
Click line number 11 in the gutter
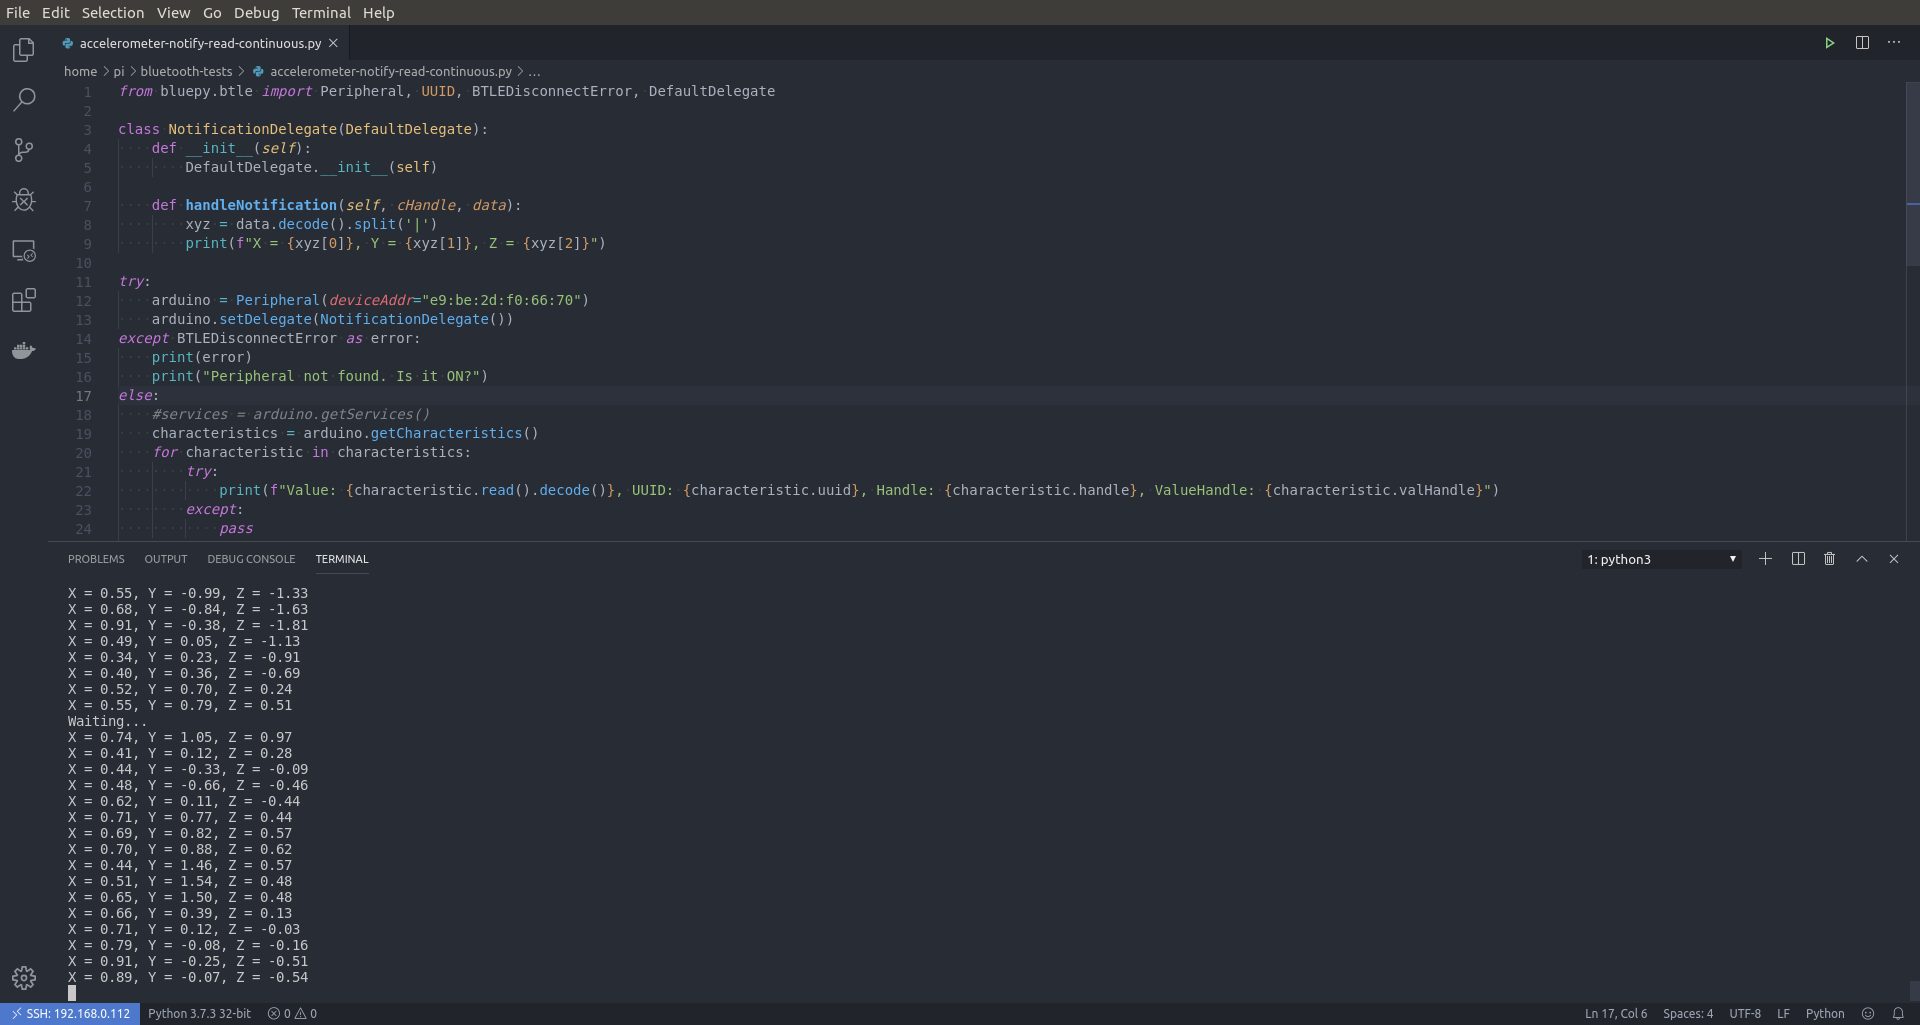pyautogui.click(x=83, y=282)
